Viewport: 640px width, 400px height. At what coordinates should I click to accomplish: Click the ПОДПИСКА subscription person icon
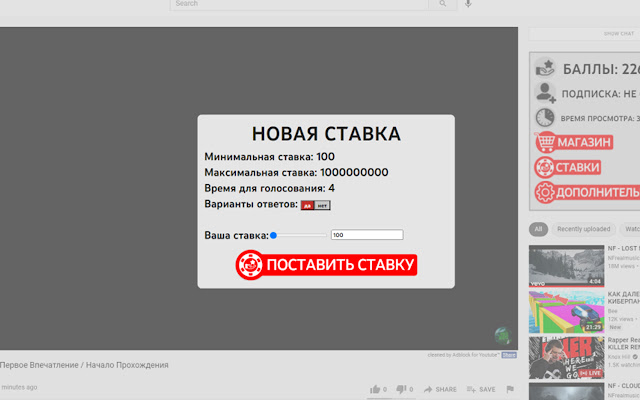pos(545,93)
